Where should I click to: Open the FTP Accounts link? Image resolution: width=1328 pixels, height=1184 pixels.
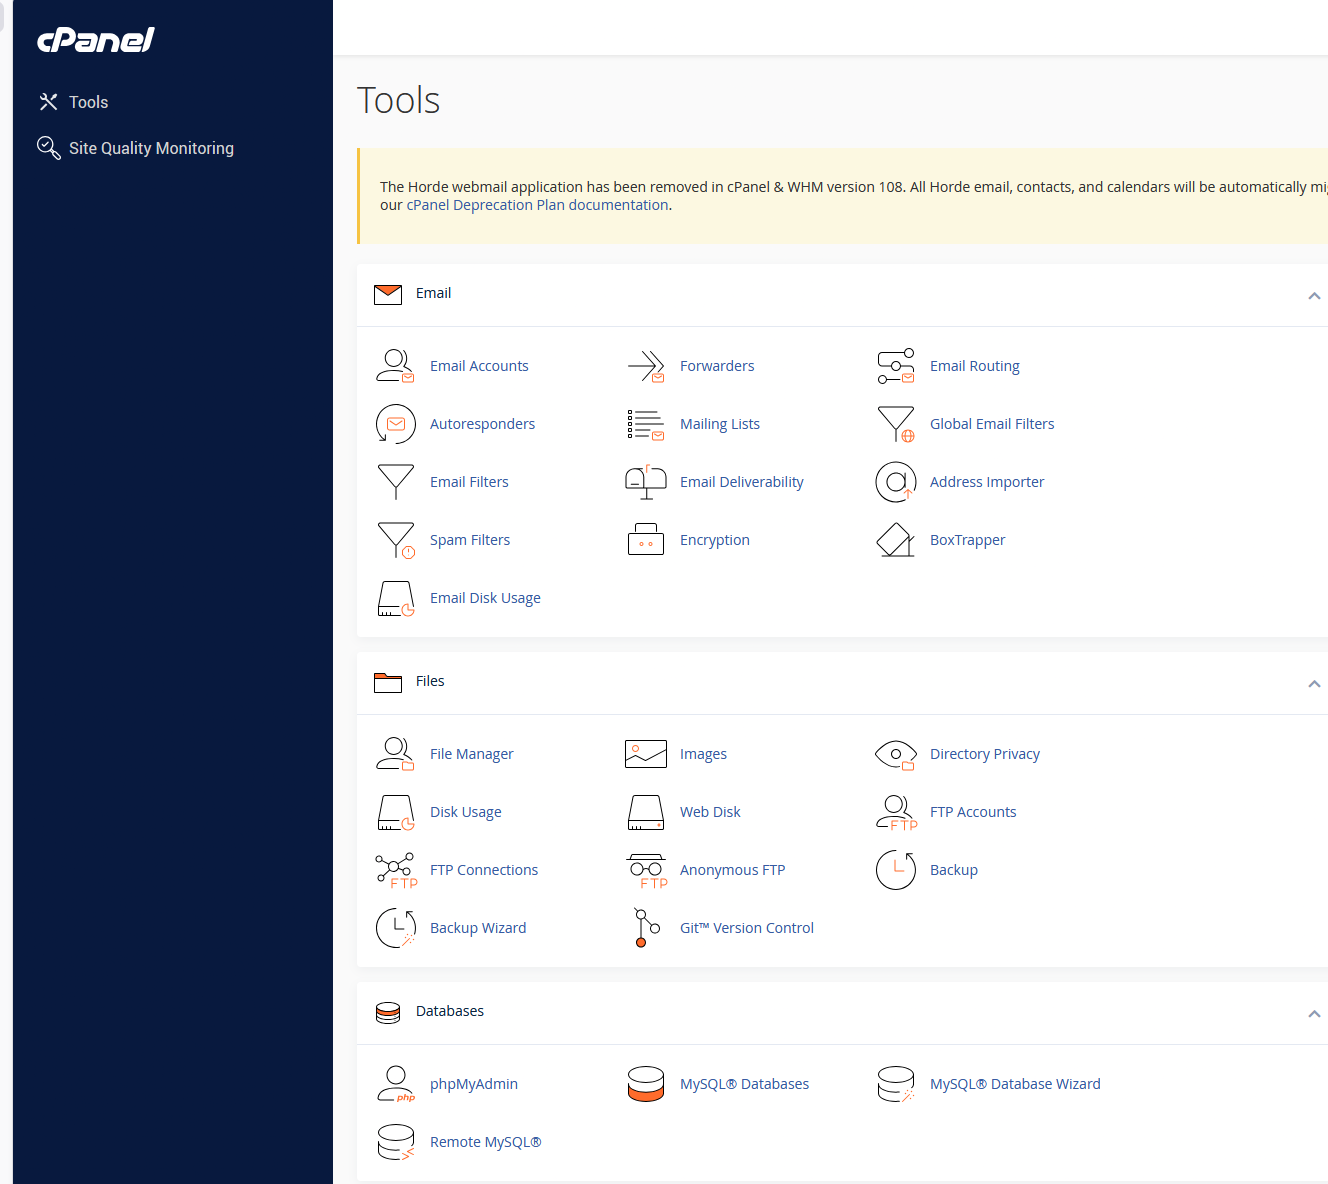[x=973, y=812]
